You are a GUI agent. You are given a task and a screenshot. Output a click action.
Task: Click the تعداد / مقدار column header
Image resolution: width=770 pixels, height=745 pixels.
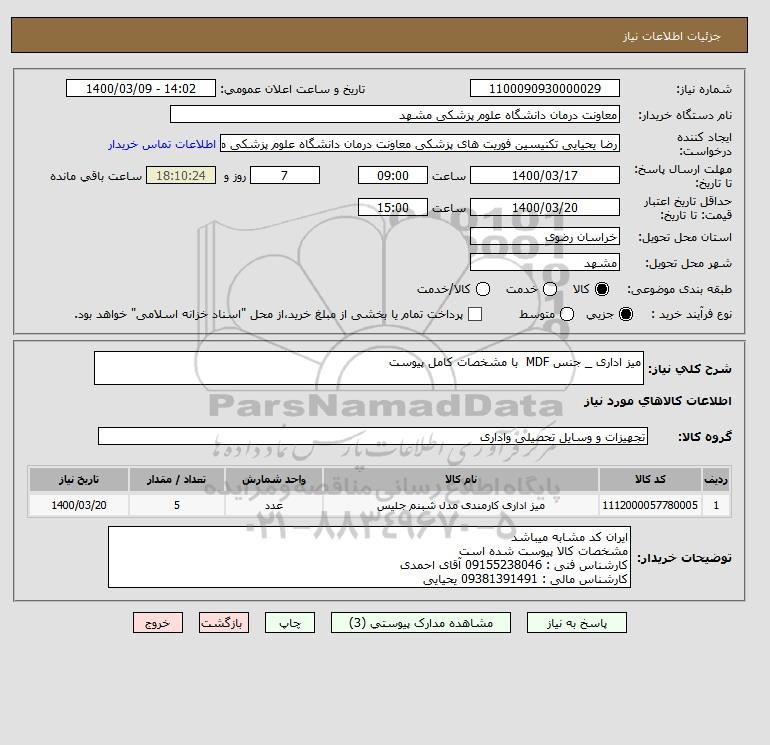tap(177, 479)
